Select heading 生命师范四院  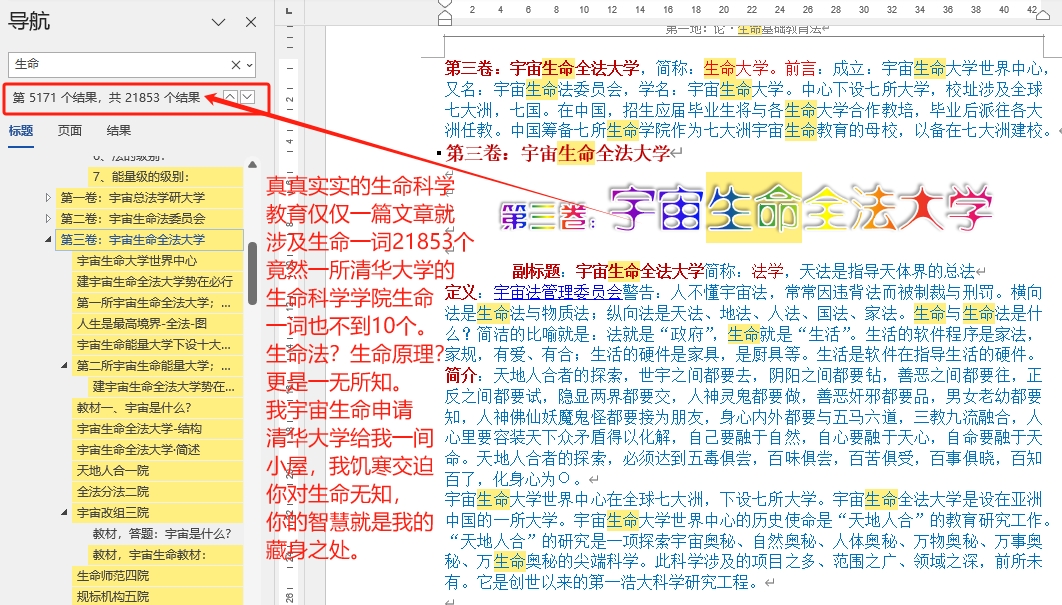(x=113, y=575)
